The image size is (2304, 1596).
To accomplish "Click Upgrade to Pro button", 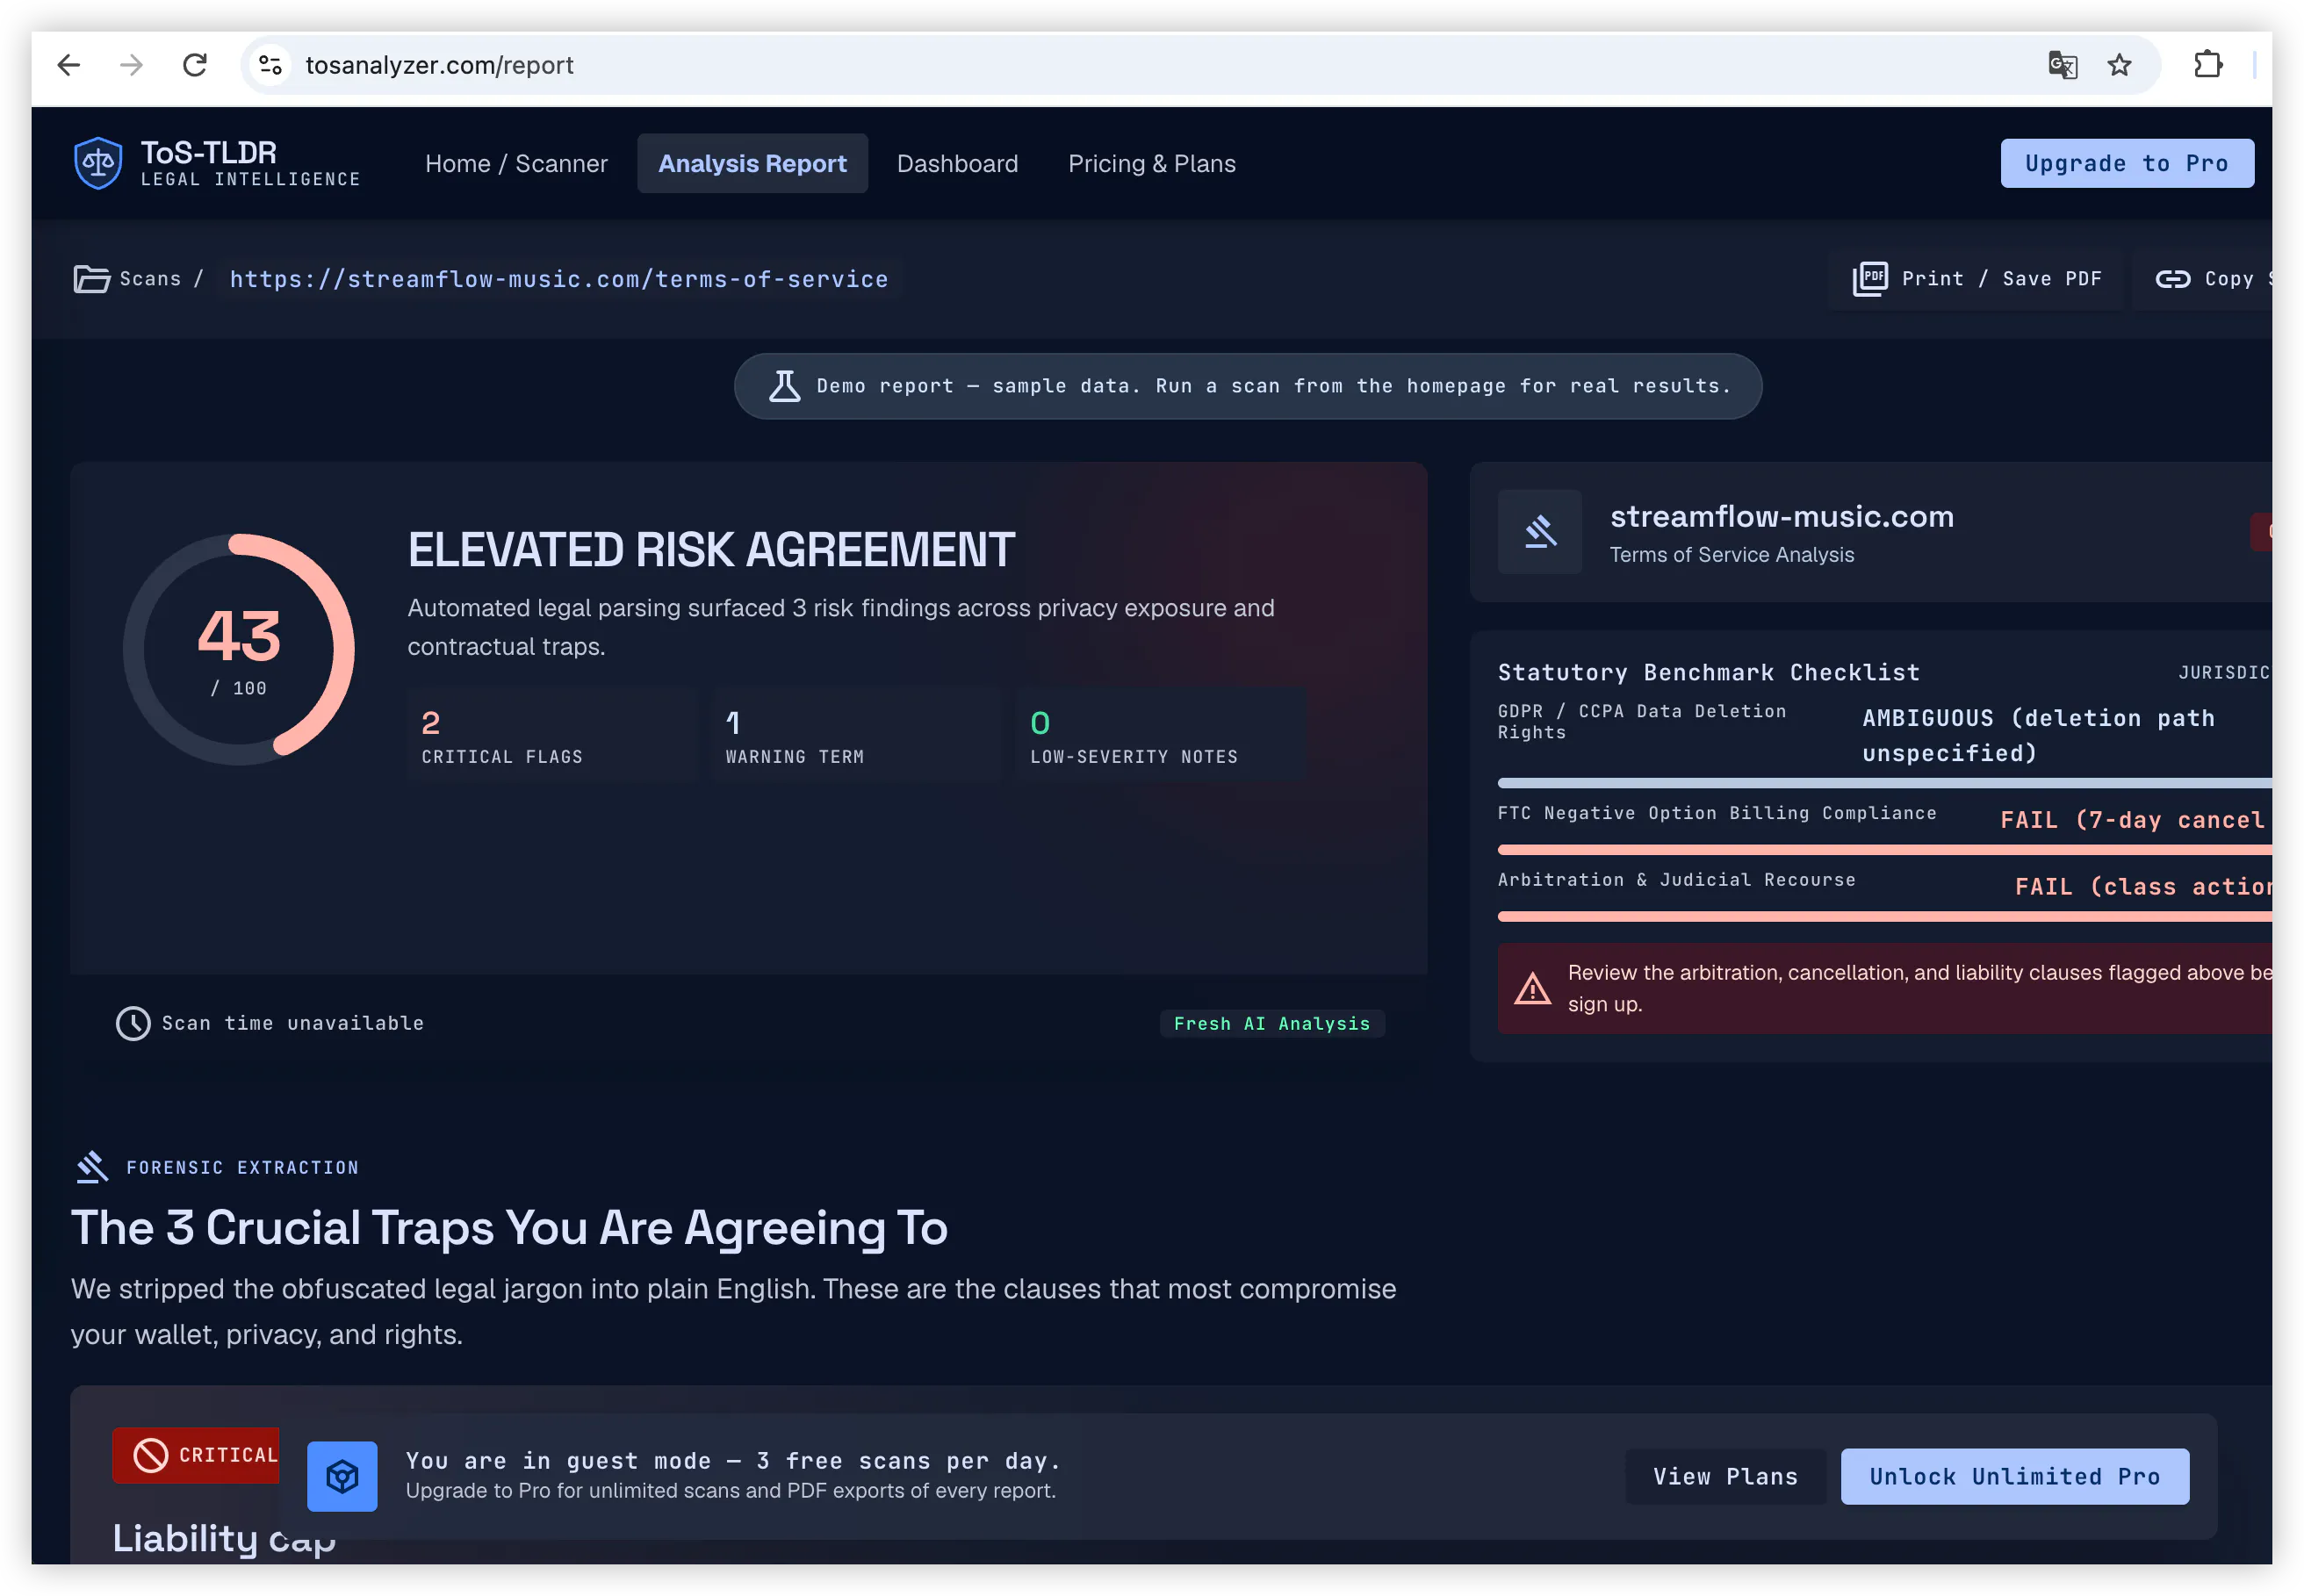I will (2126, 163).
